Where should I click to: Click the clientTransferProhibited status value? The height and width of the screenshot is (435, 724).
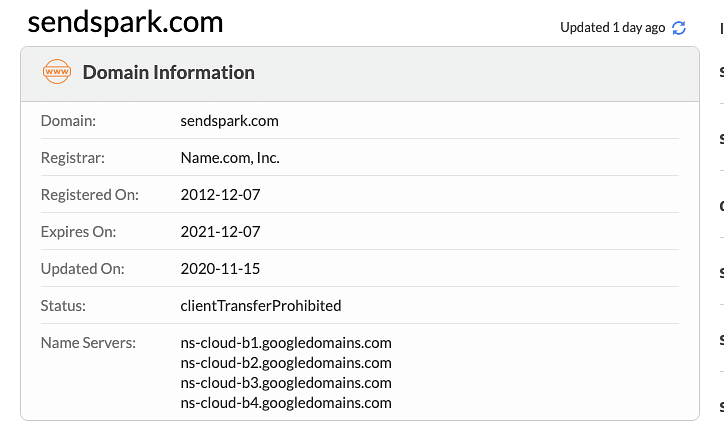click(x=261, y=305)
